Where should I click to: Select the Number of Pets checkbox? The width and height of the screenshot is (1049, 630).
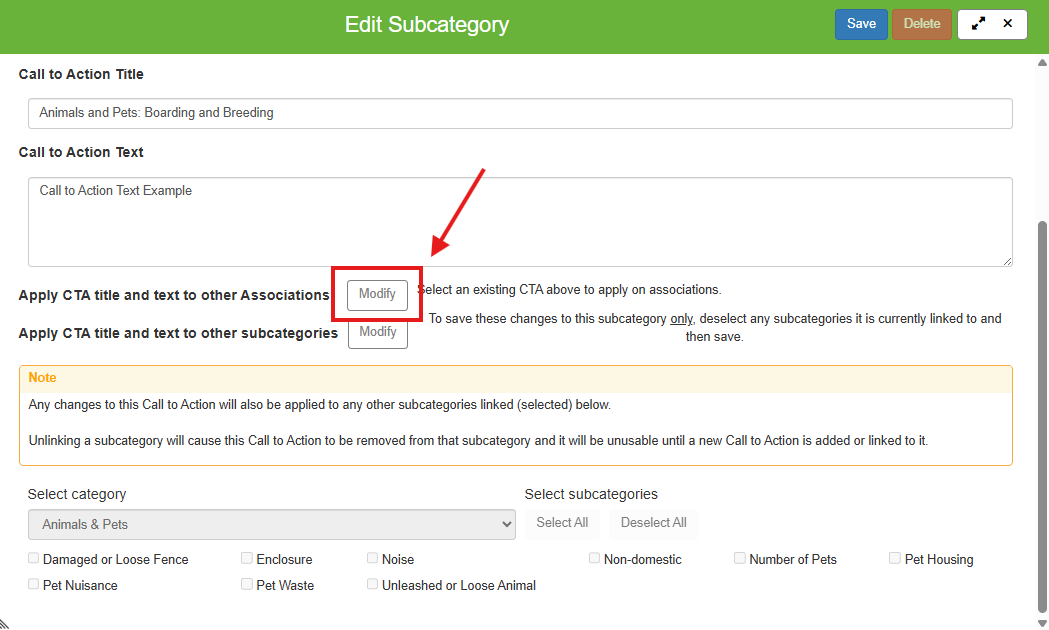[x=740, y=559]
